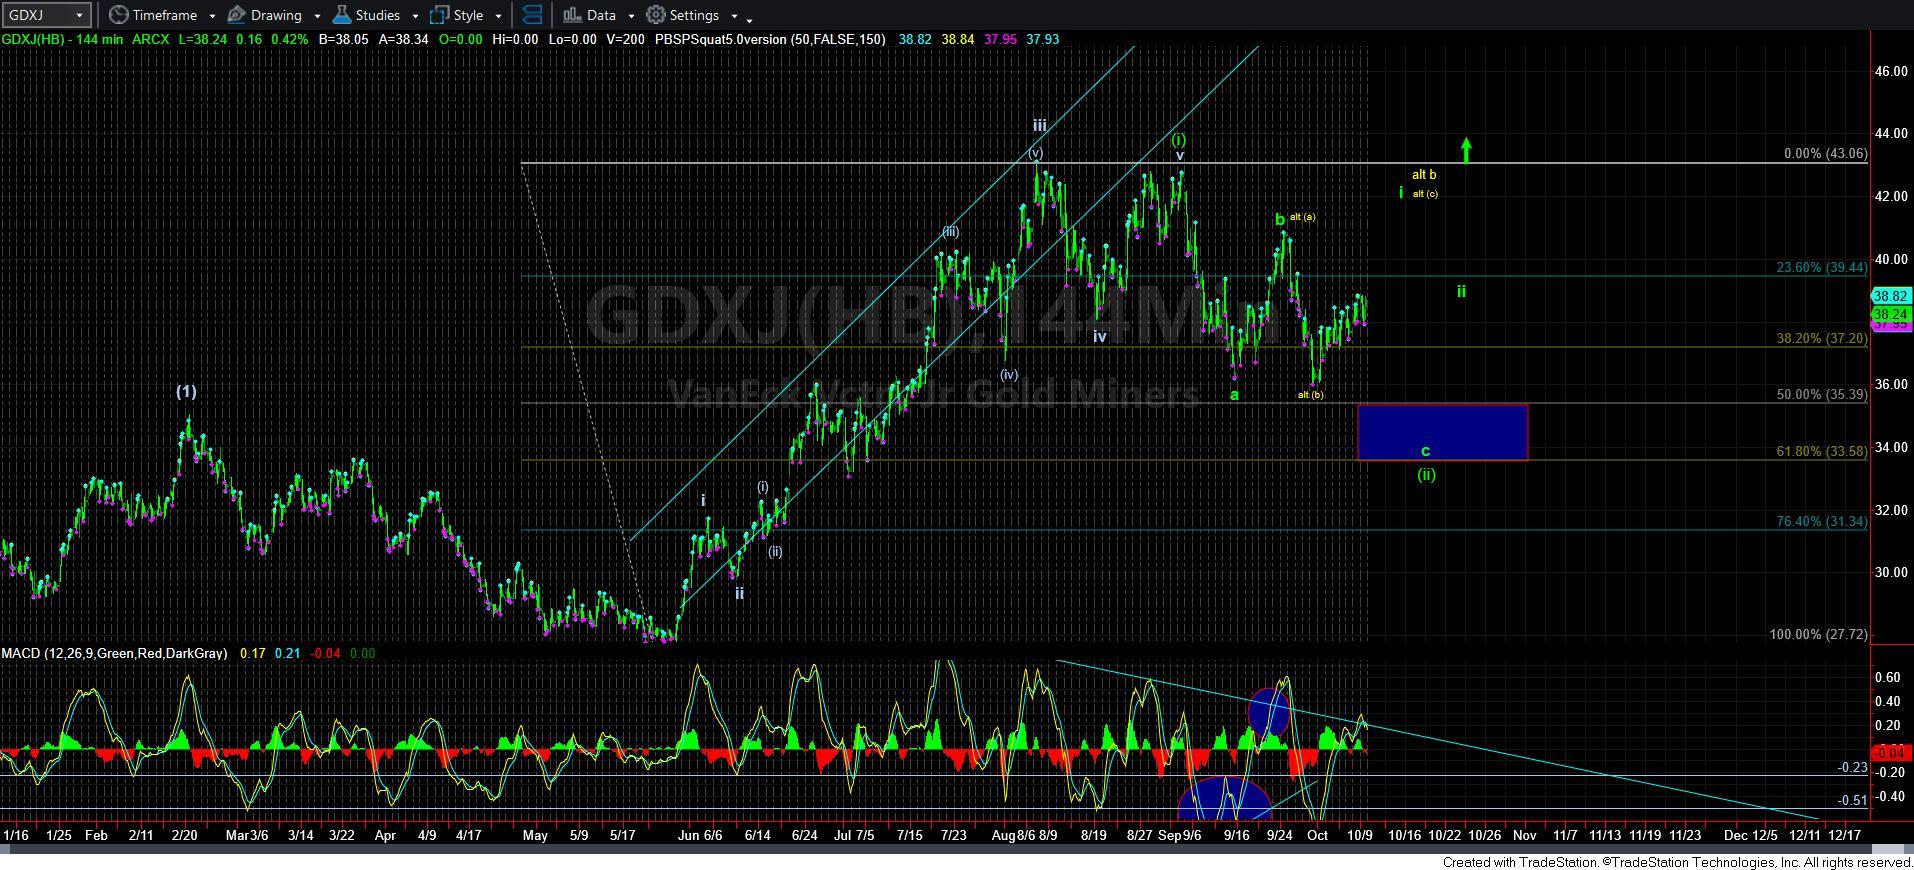Expand the Settings dropdown arrow

[x=734, y=16]
